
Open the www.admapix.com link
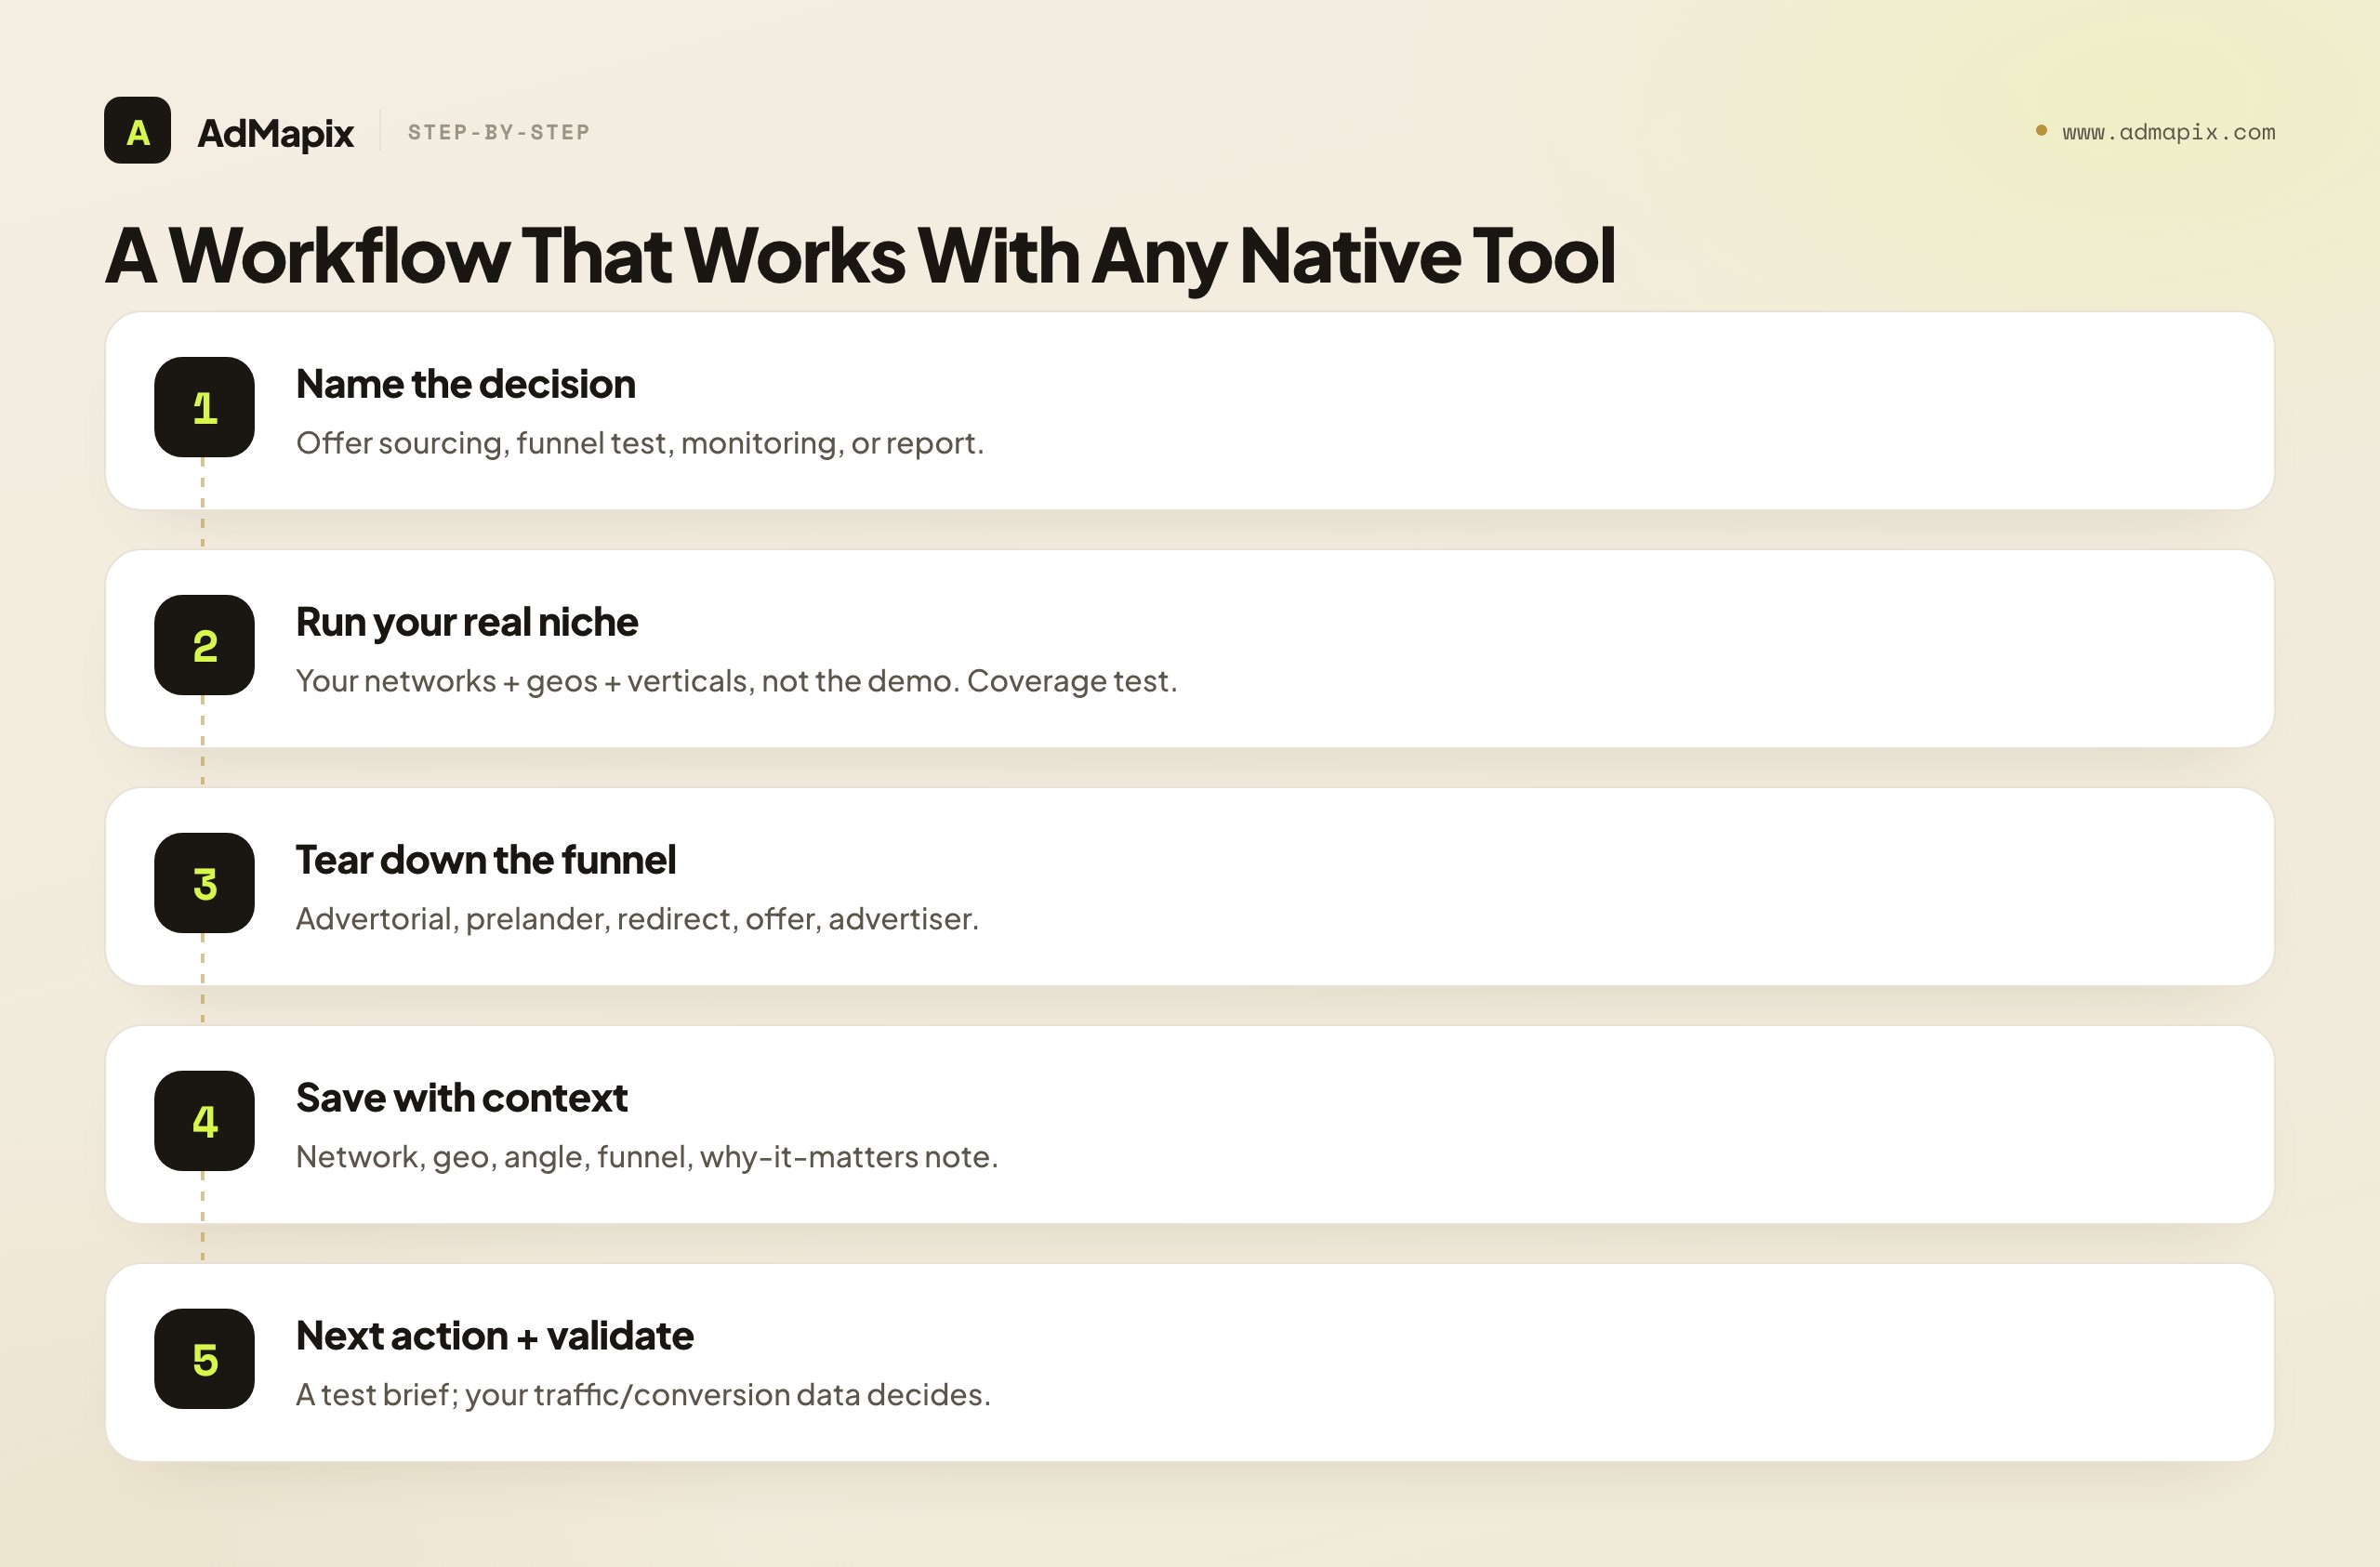(2168, 132)
